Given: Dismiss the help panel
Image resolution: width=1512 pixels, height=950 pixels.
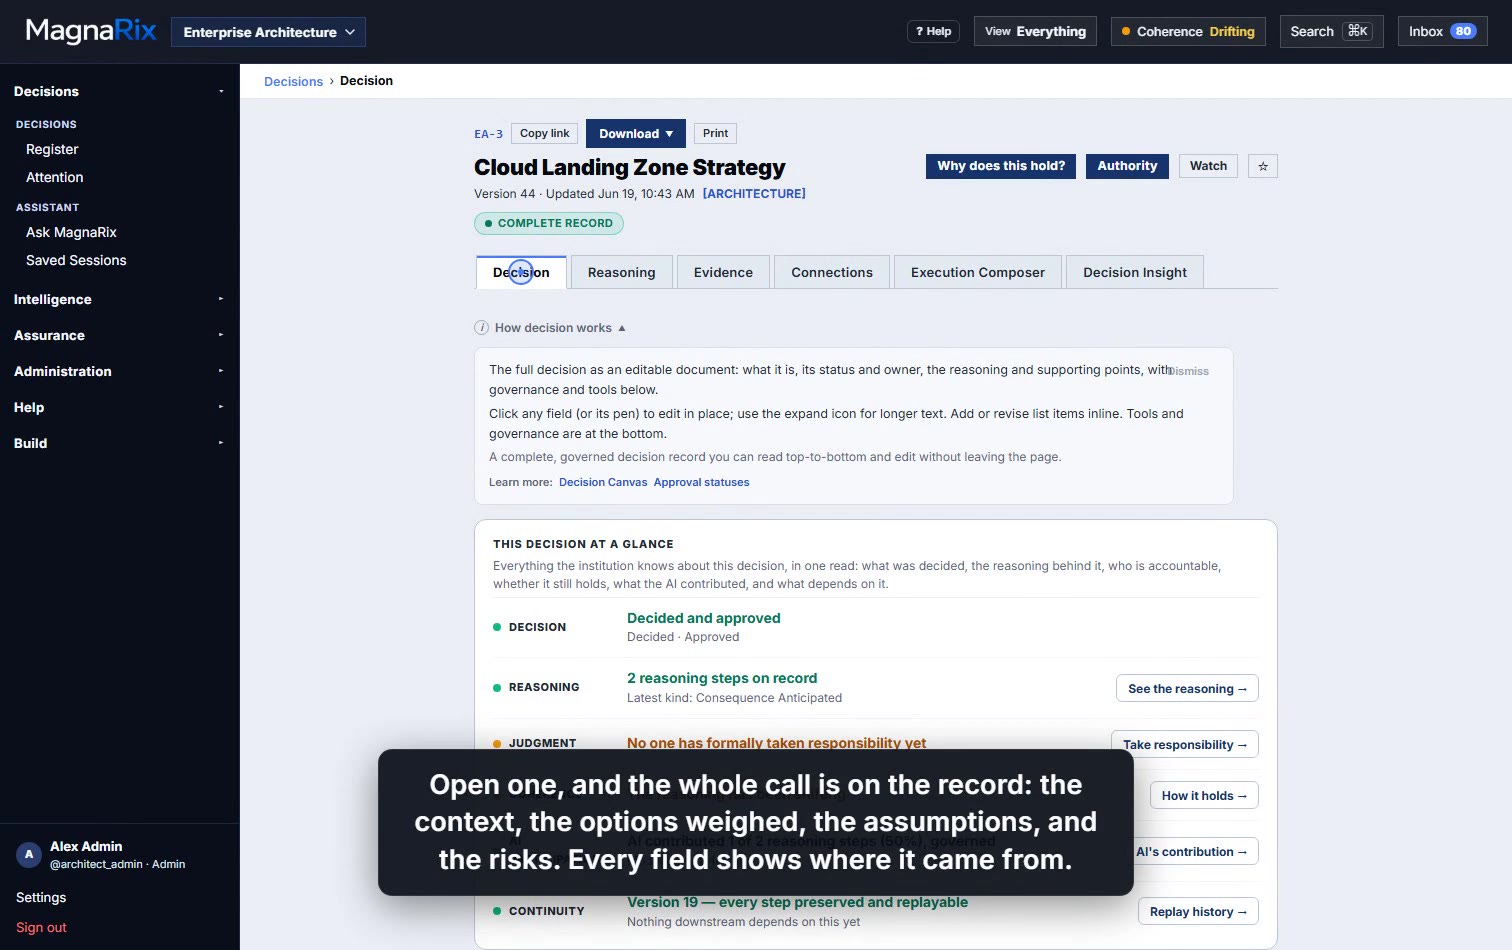Looking at the screenshot, I should 1189,371.
